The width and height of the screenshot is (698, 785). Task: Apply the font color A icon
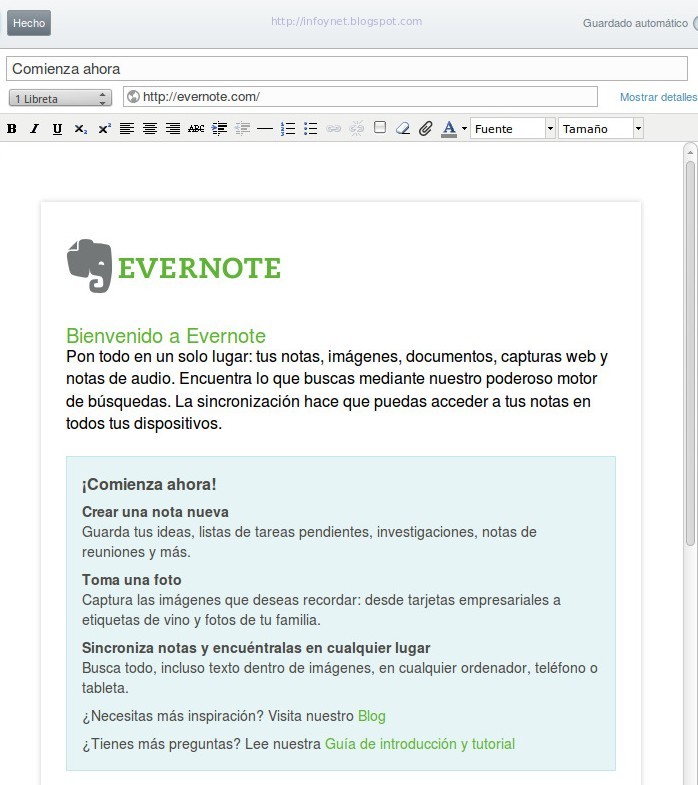[x=449, y=129]
